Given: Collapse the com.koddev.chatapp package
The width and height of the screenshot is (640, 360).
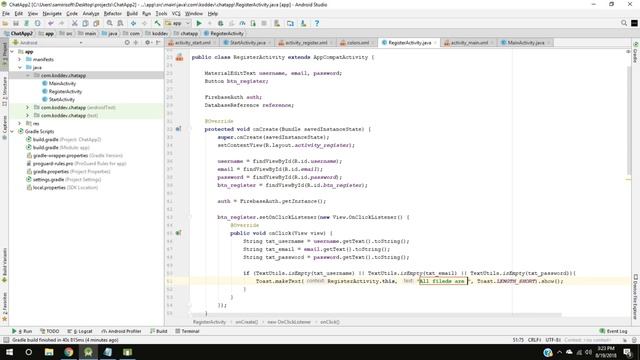Looking at the screenshot, I should [x=28, y=76].
